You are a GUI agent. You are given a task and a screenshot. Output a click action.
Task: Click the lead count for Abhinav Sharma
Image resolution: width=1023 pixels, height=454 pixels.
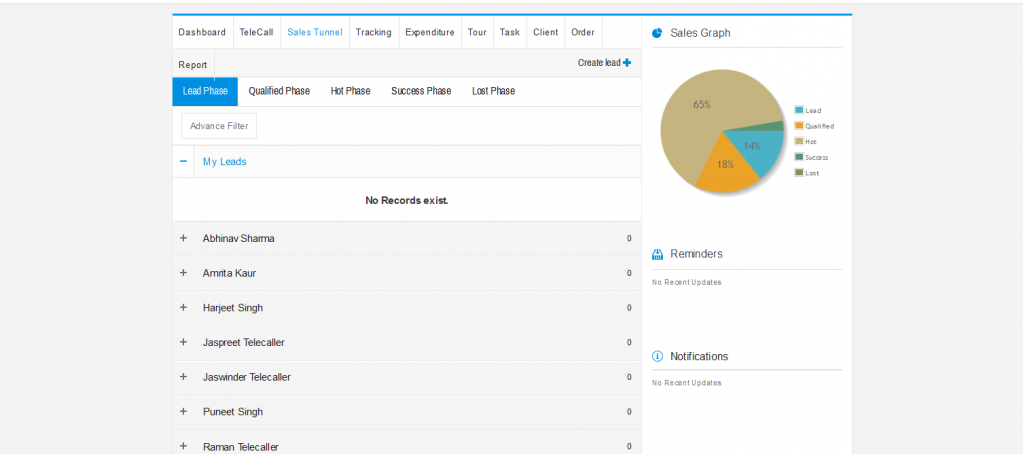click(x=629, y=239)
